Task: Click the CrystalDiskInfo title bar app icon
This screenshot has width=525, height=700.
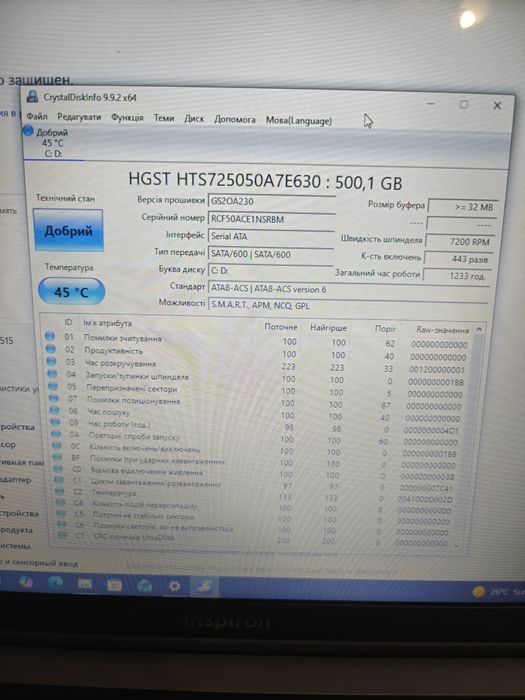Action: (x=32, y=96)
